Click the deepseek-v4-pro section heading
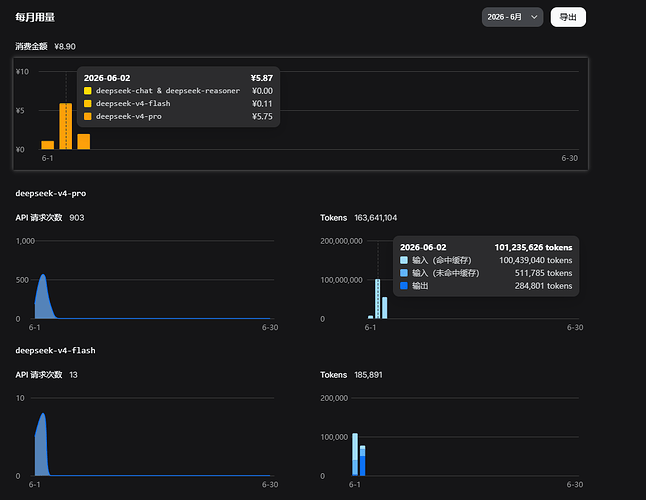The height and width of the screenshot is (500, 646). 51,194
